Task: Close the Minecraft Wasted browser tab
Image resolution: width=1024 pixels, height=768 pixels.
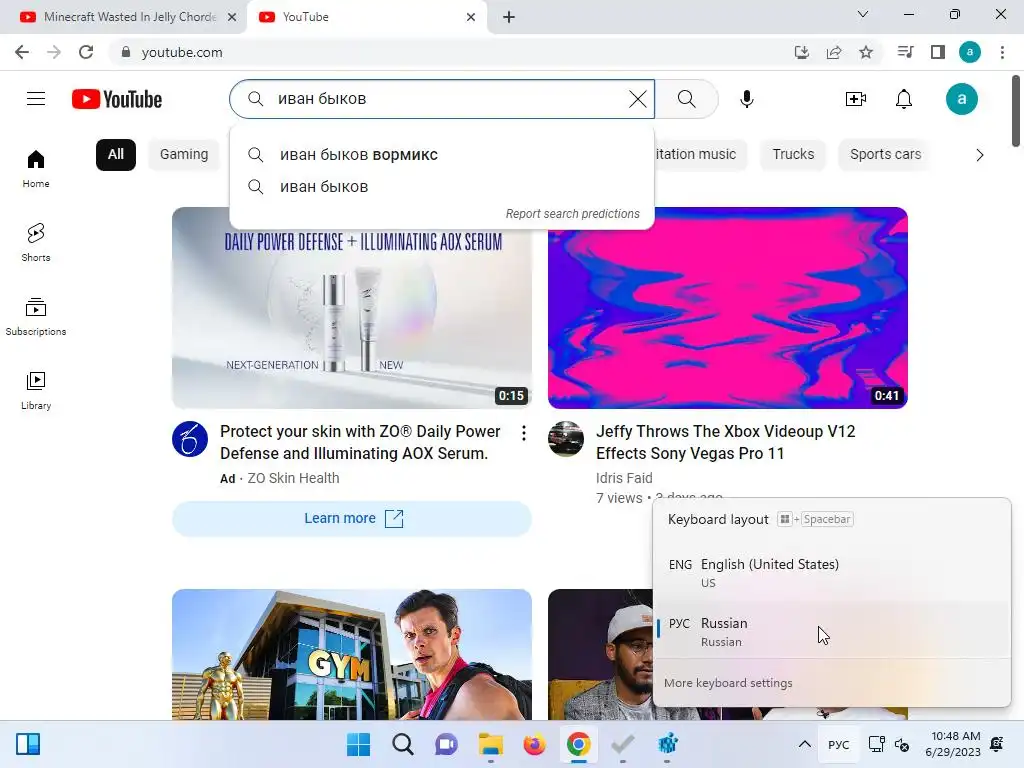Action: pos(232,17)
